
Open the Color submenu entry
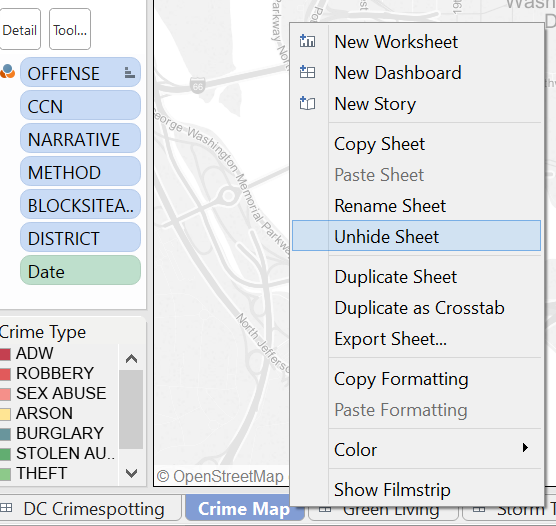(416, 449)
